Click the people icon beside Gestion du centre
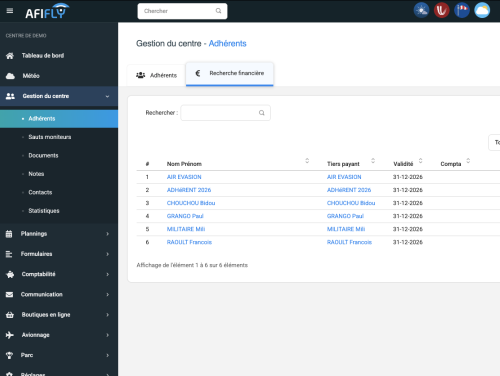 [10, 96]
